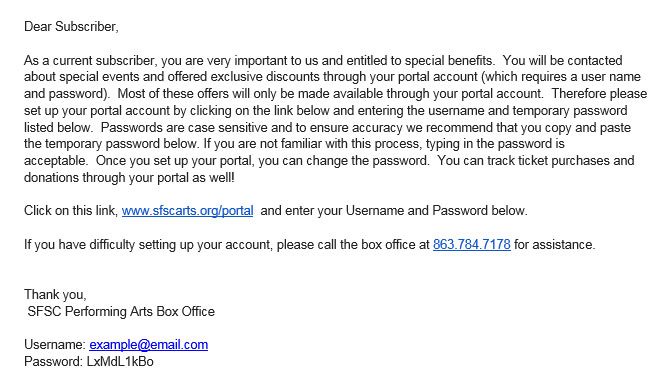
Task: Click the words "Click on this link,"
Action: [x=71, y=211]
